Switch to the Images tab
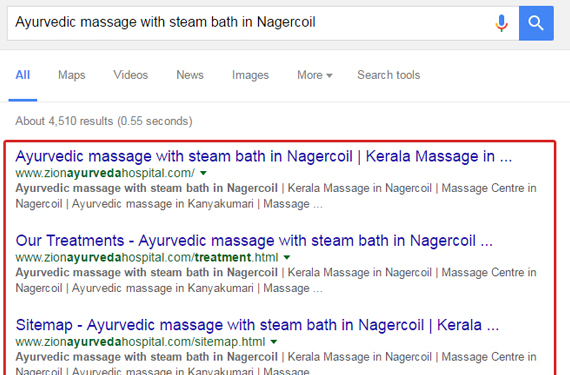 [x=250, y=75]
